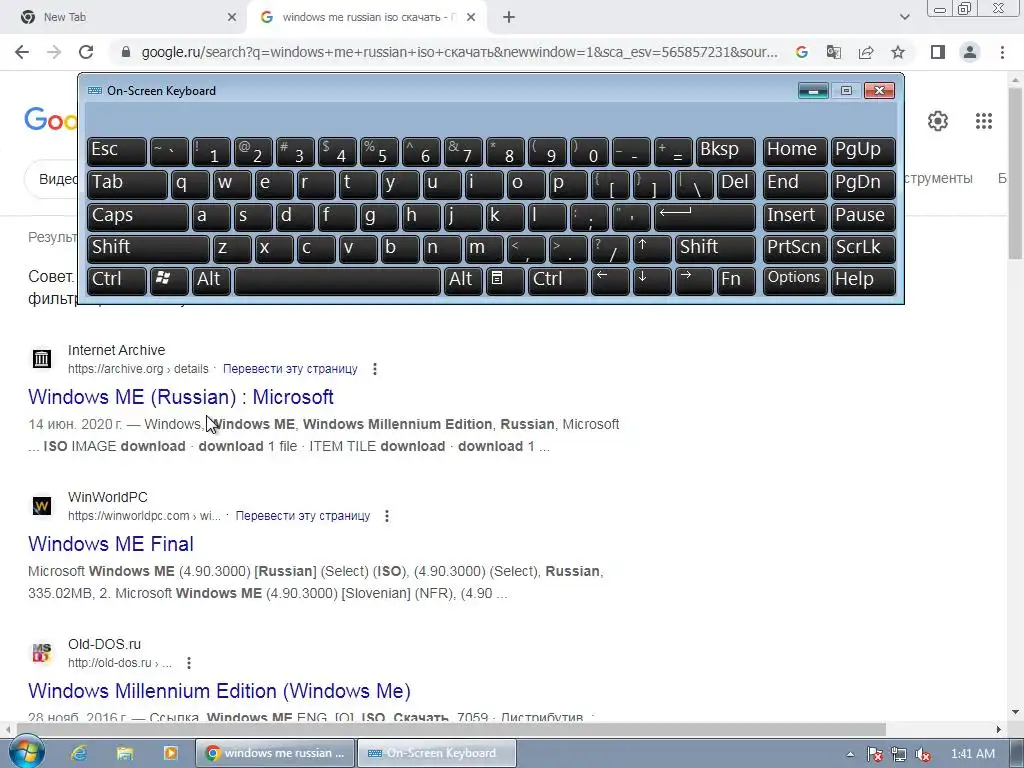The height and width of the screenshot is (768, 1024).
Task: Close the New Tab tab
Action: tap(232, 17)
